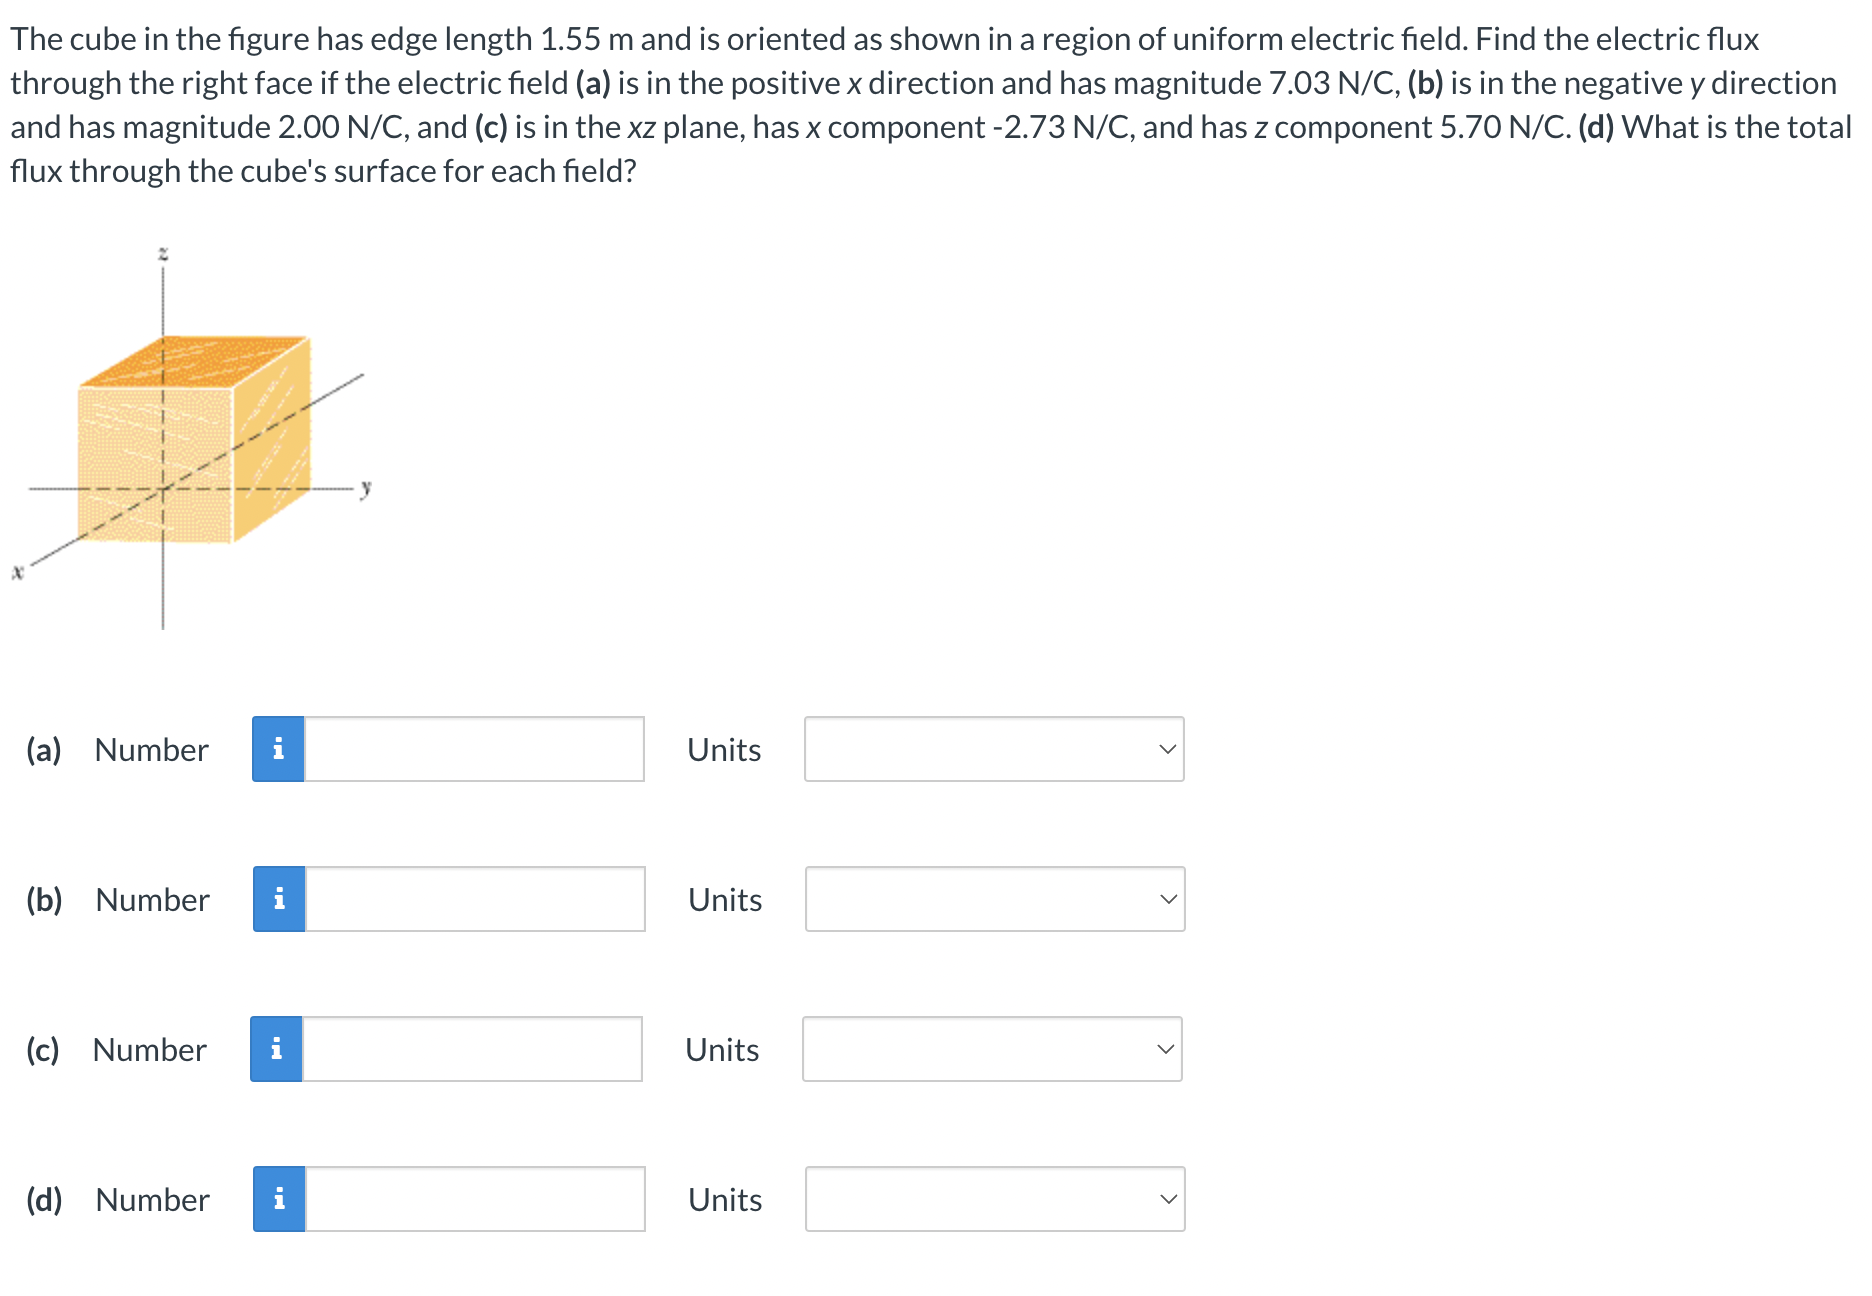
Task: Click the z axis label in the figure
Action: pyautogui.click(x=163, y=255)
